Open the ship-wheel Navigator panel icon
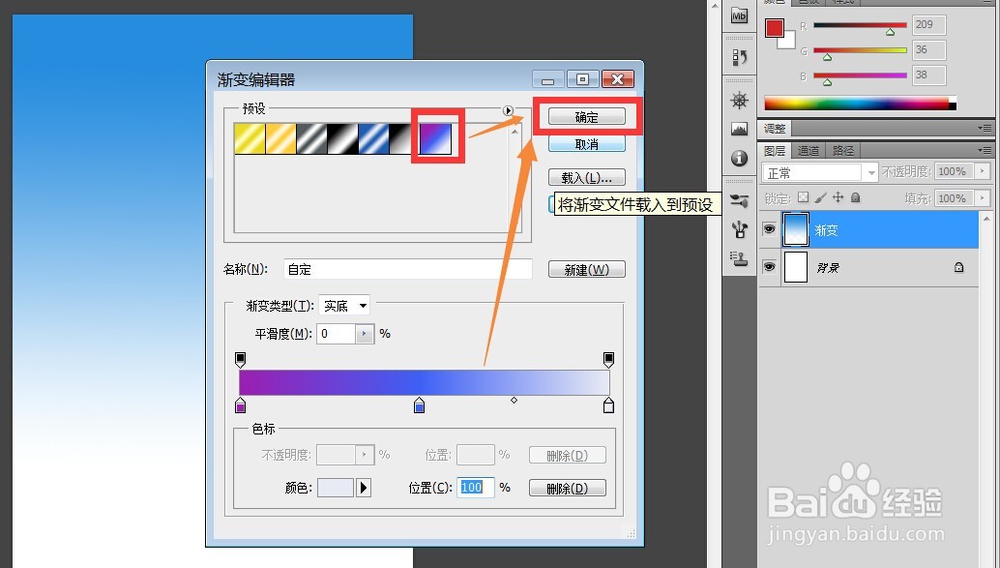The height and width of the screenshot is (568, 1000). [739, 100]
